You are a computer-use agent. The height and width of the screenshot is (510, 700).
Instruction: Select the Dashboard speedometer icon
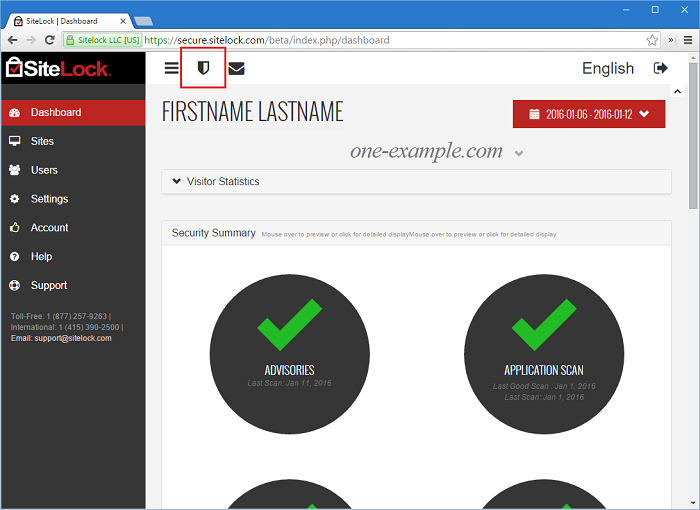click(15, 113)
